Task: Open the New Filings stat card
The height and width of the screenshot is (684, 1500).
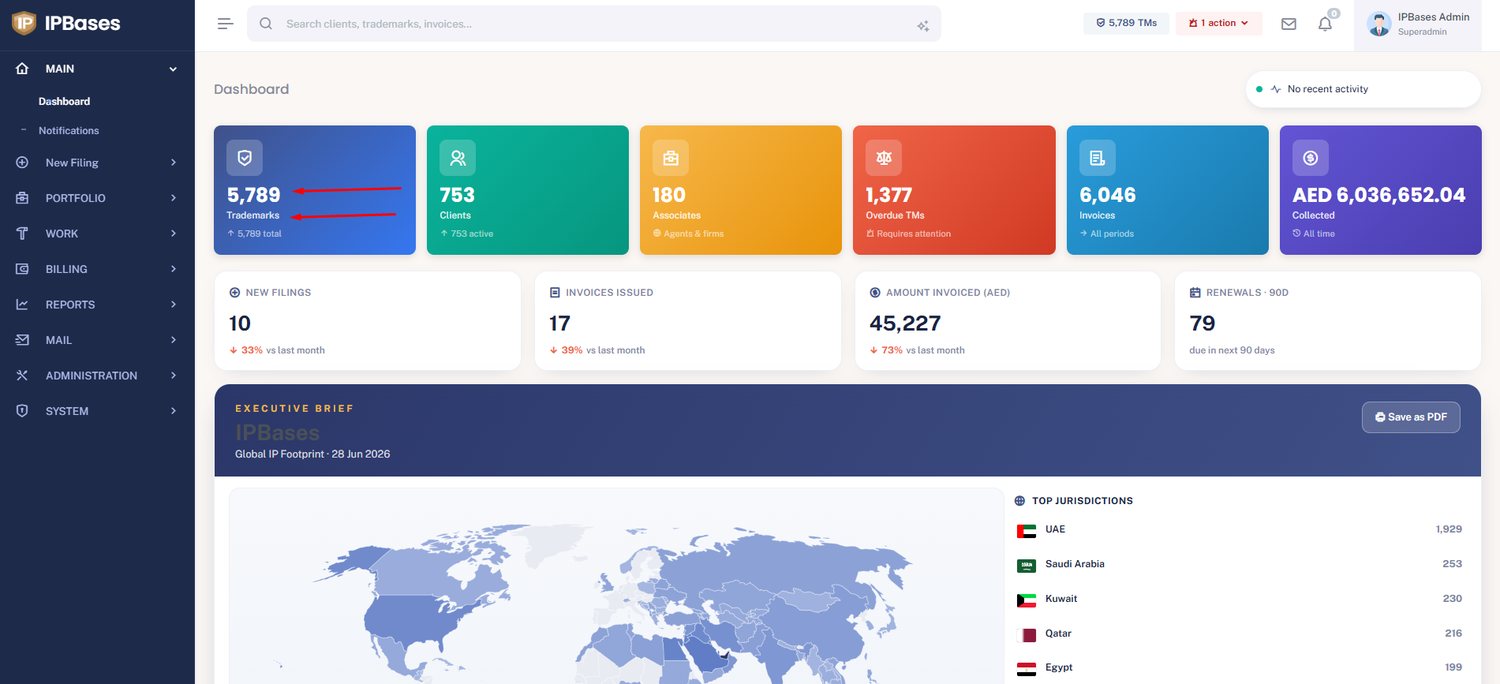Action: pyautogui.click(x=368, y=321)
